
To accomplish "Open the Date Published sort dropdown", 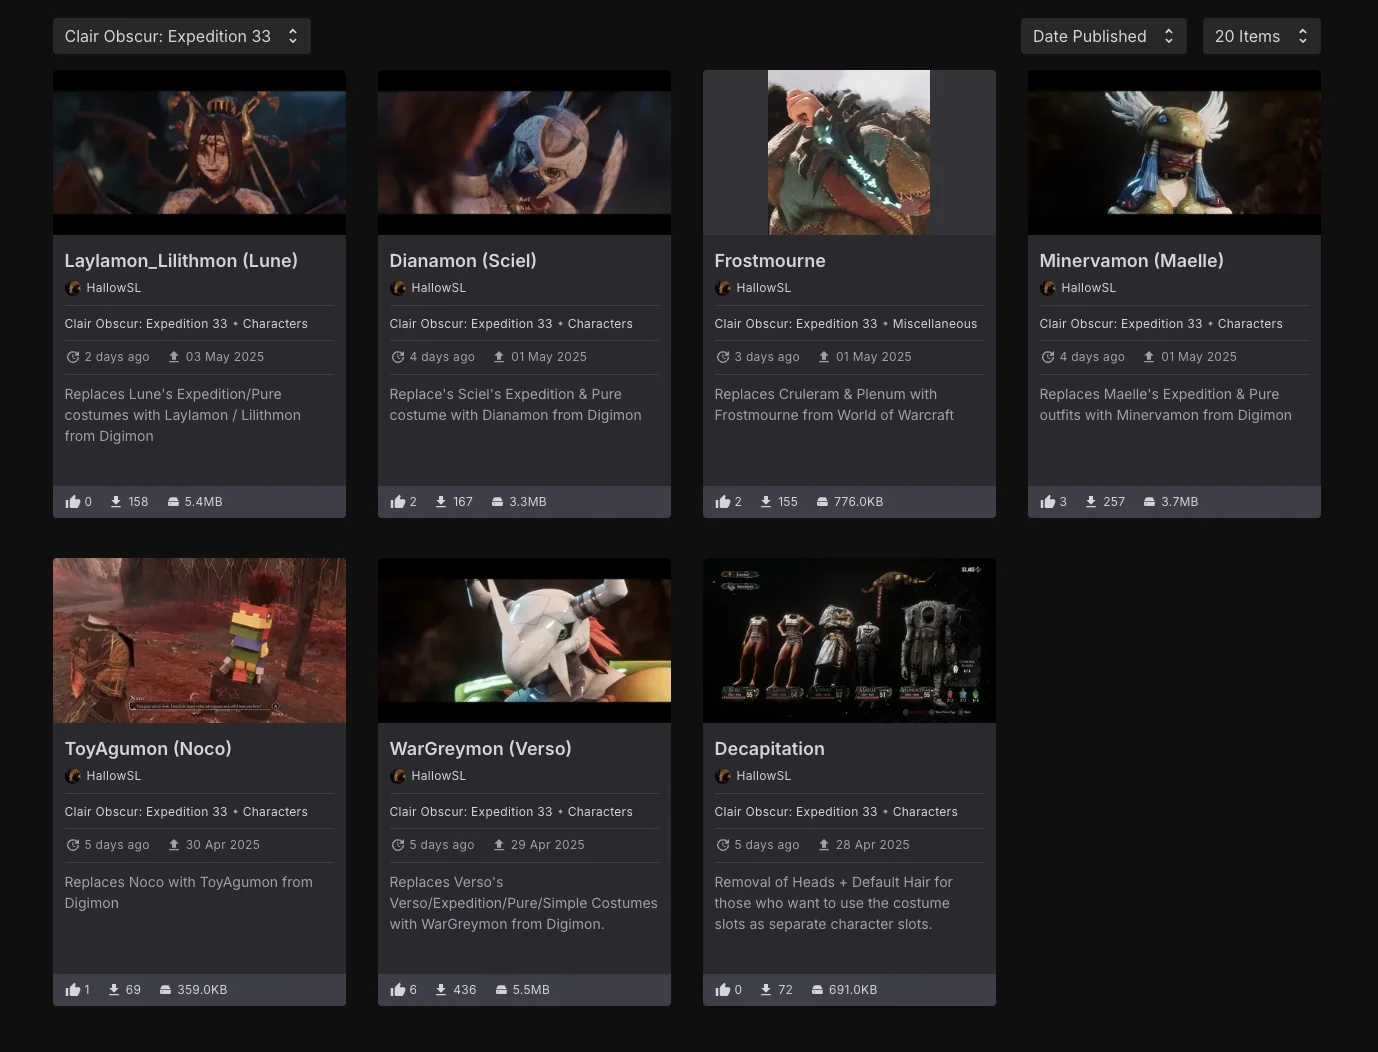I will (x=1102, y=36).
